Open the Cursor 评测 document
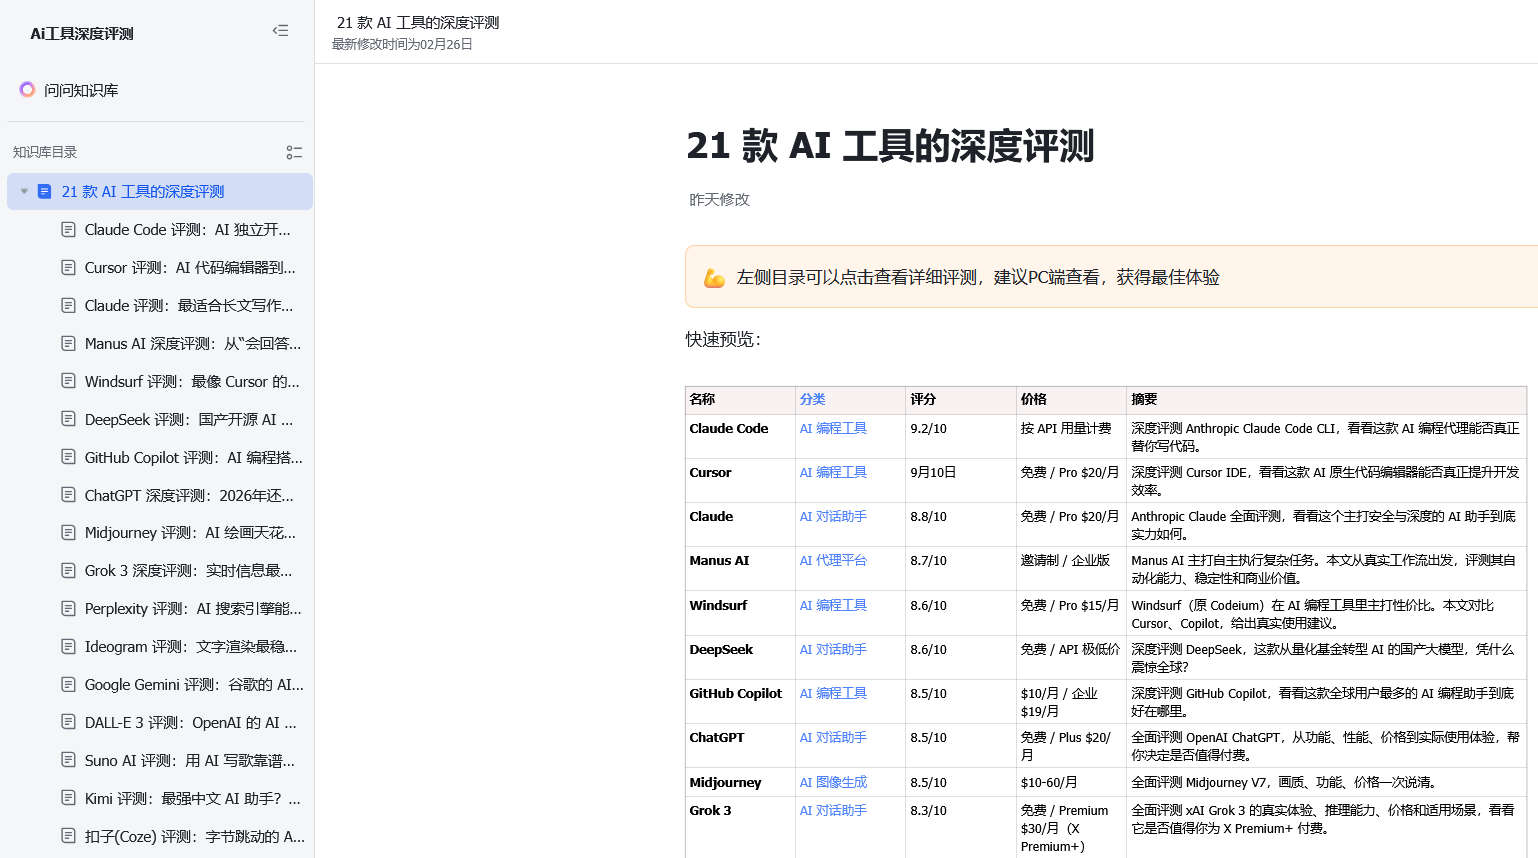The width and height of the screenshot is (1538, 858). click(190, 268)
